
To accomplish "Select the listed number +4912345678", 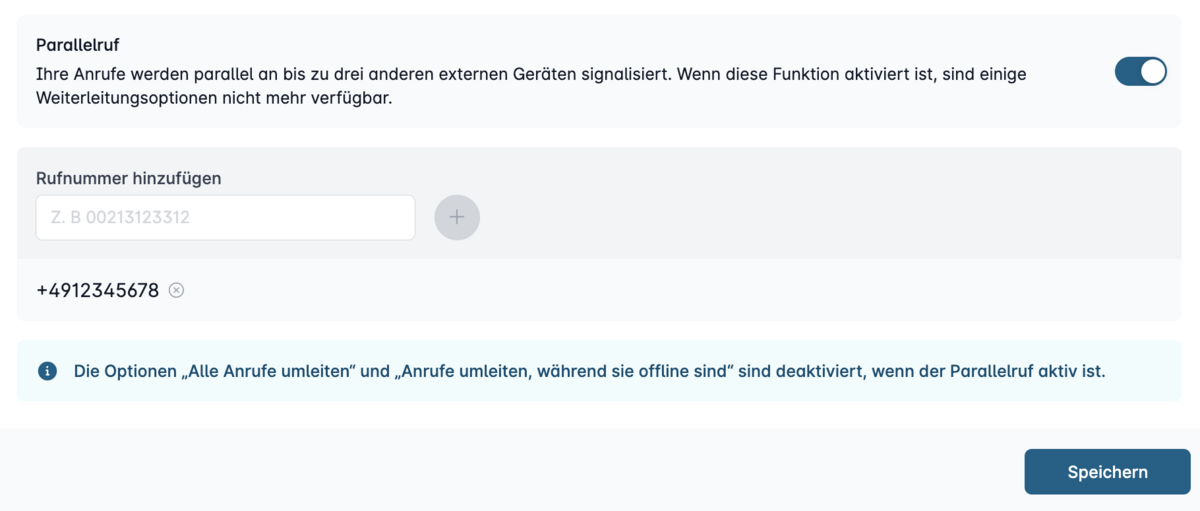I will coord(98,291).
